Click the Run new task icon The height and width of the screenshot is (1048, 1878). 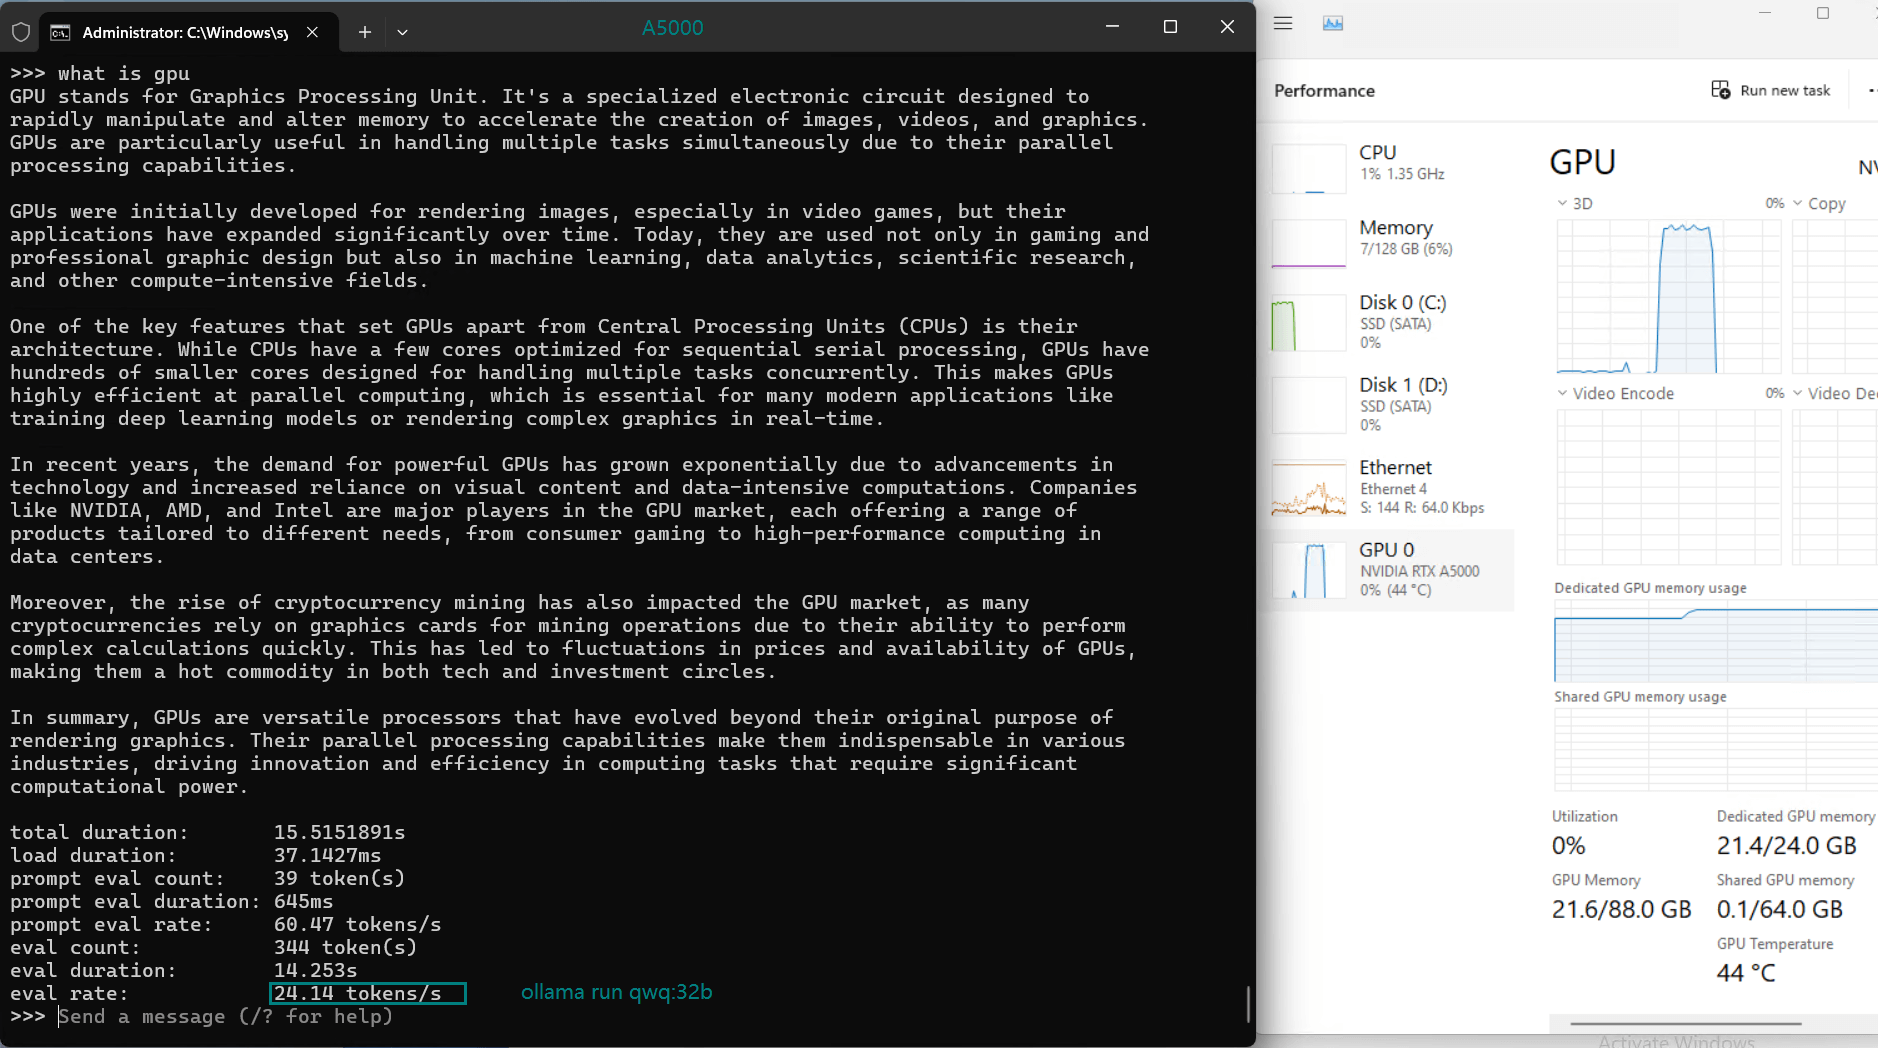coord(1721,90)
